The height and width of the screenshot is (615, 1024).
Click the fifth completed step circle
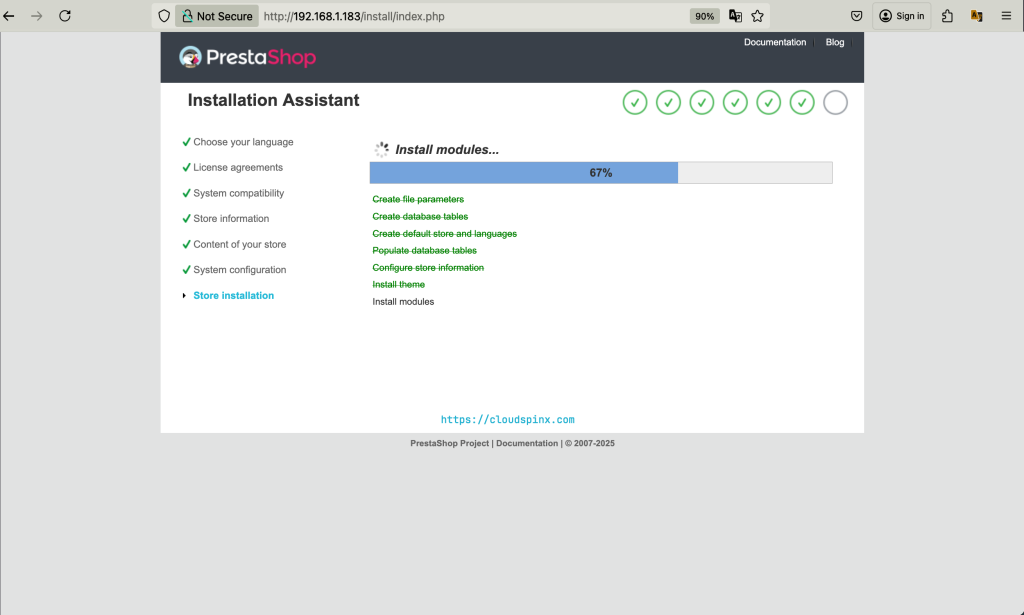pos(768,102)
